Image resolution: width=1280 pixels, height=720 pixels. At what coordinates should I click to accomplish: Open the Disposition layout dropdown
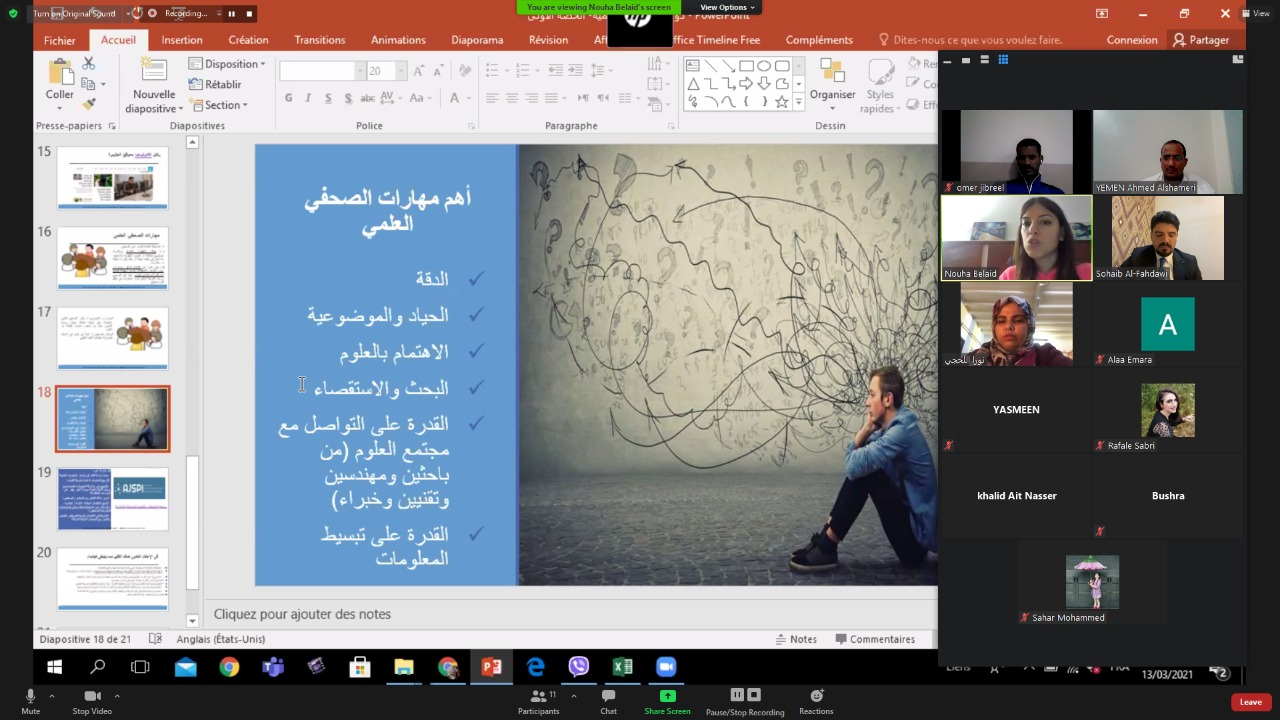(227, 64)
